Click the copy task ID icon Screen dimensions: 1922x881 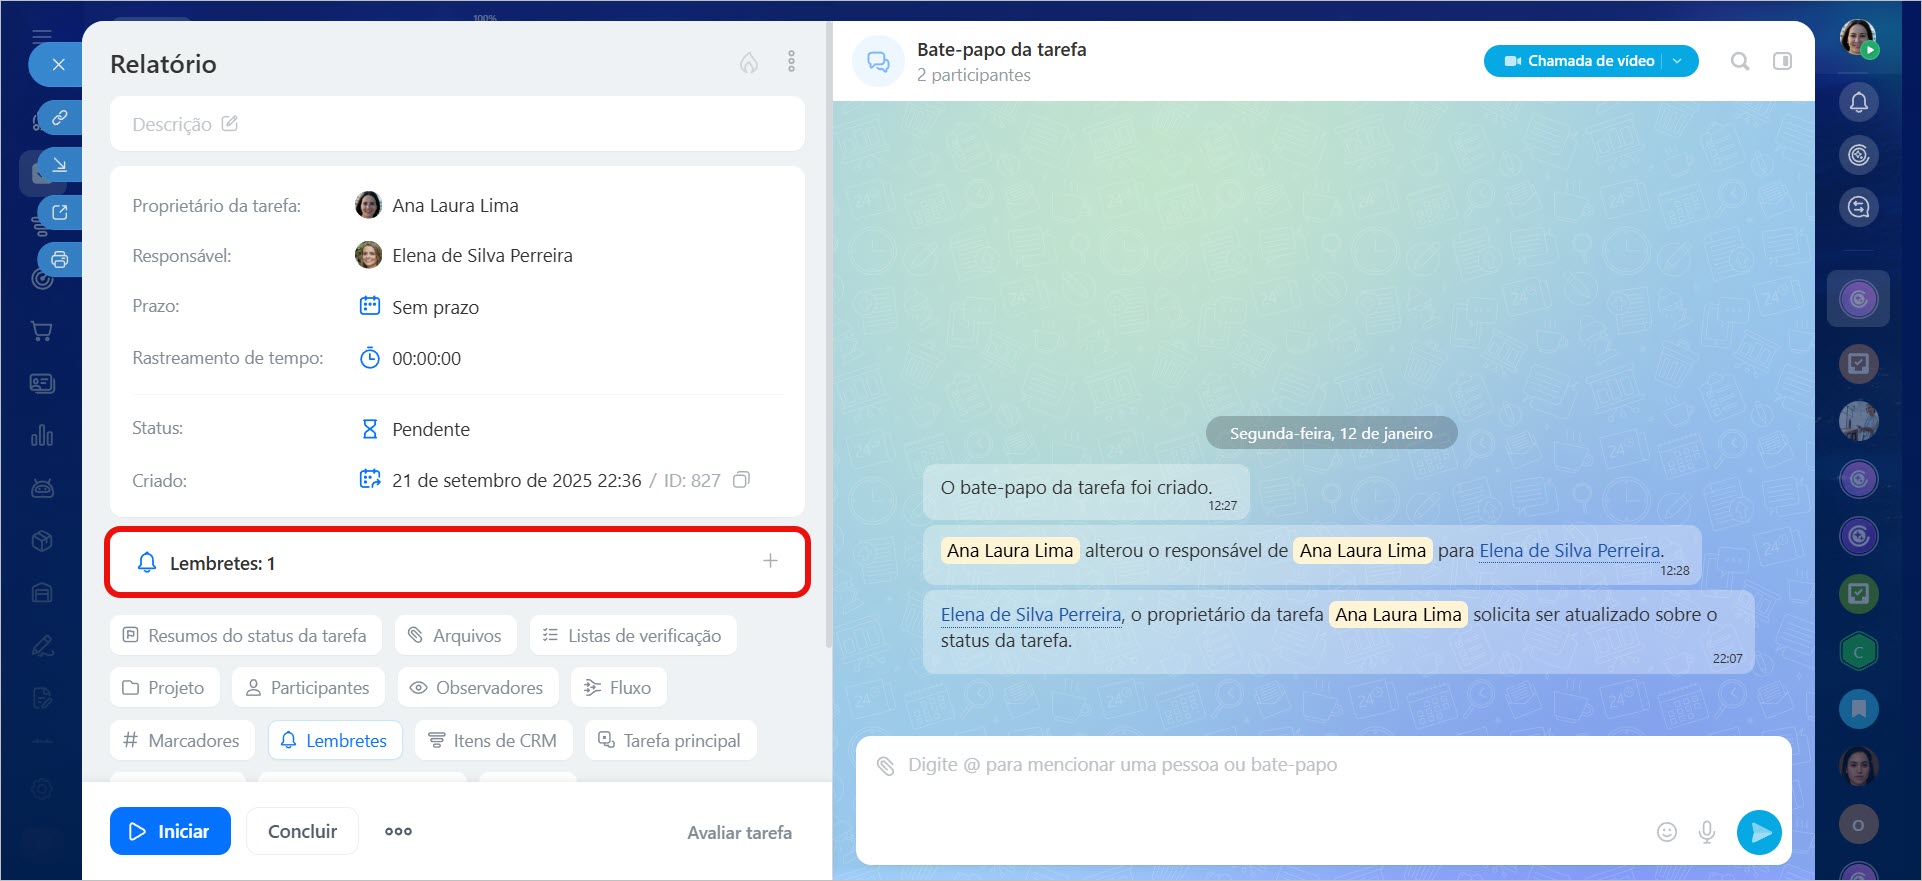[741, 480]
